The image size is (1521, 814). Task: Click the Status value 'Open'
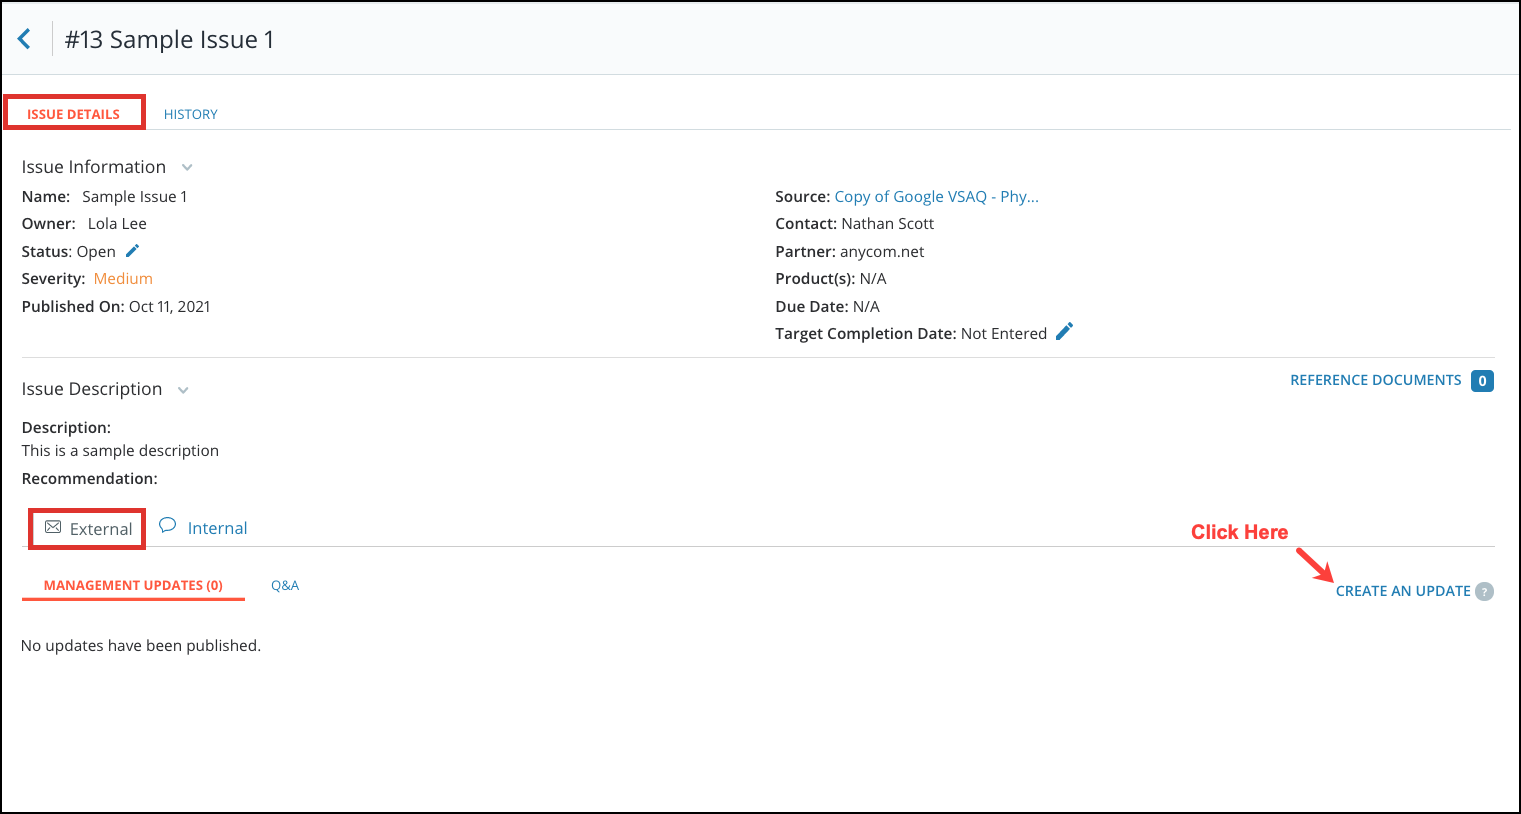[96, 252]
